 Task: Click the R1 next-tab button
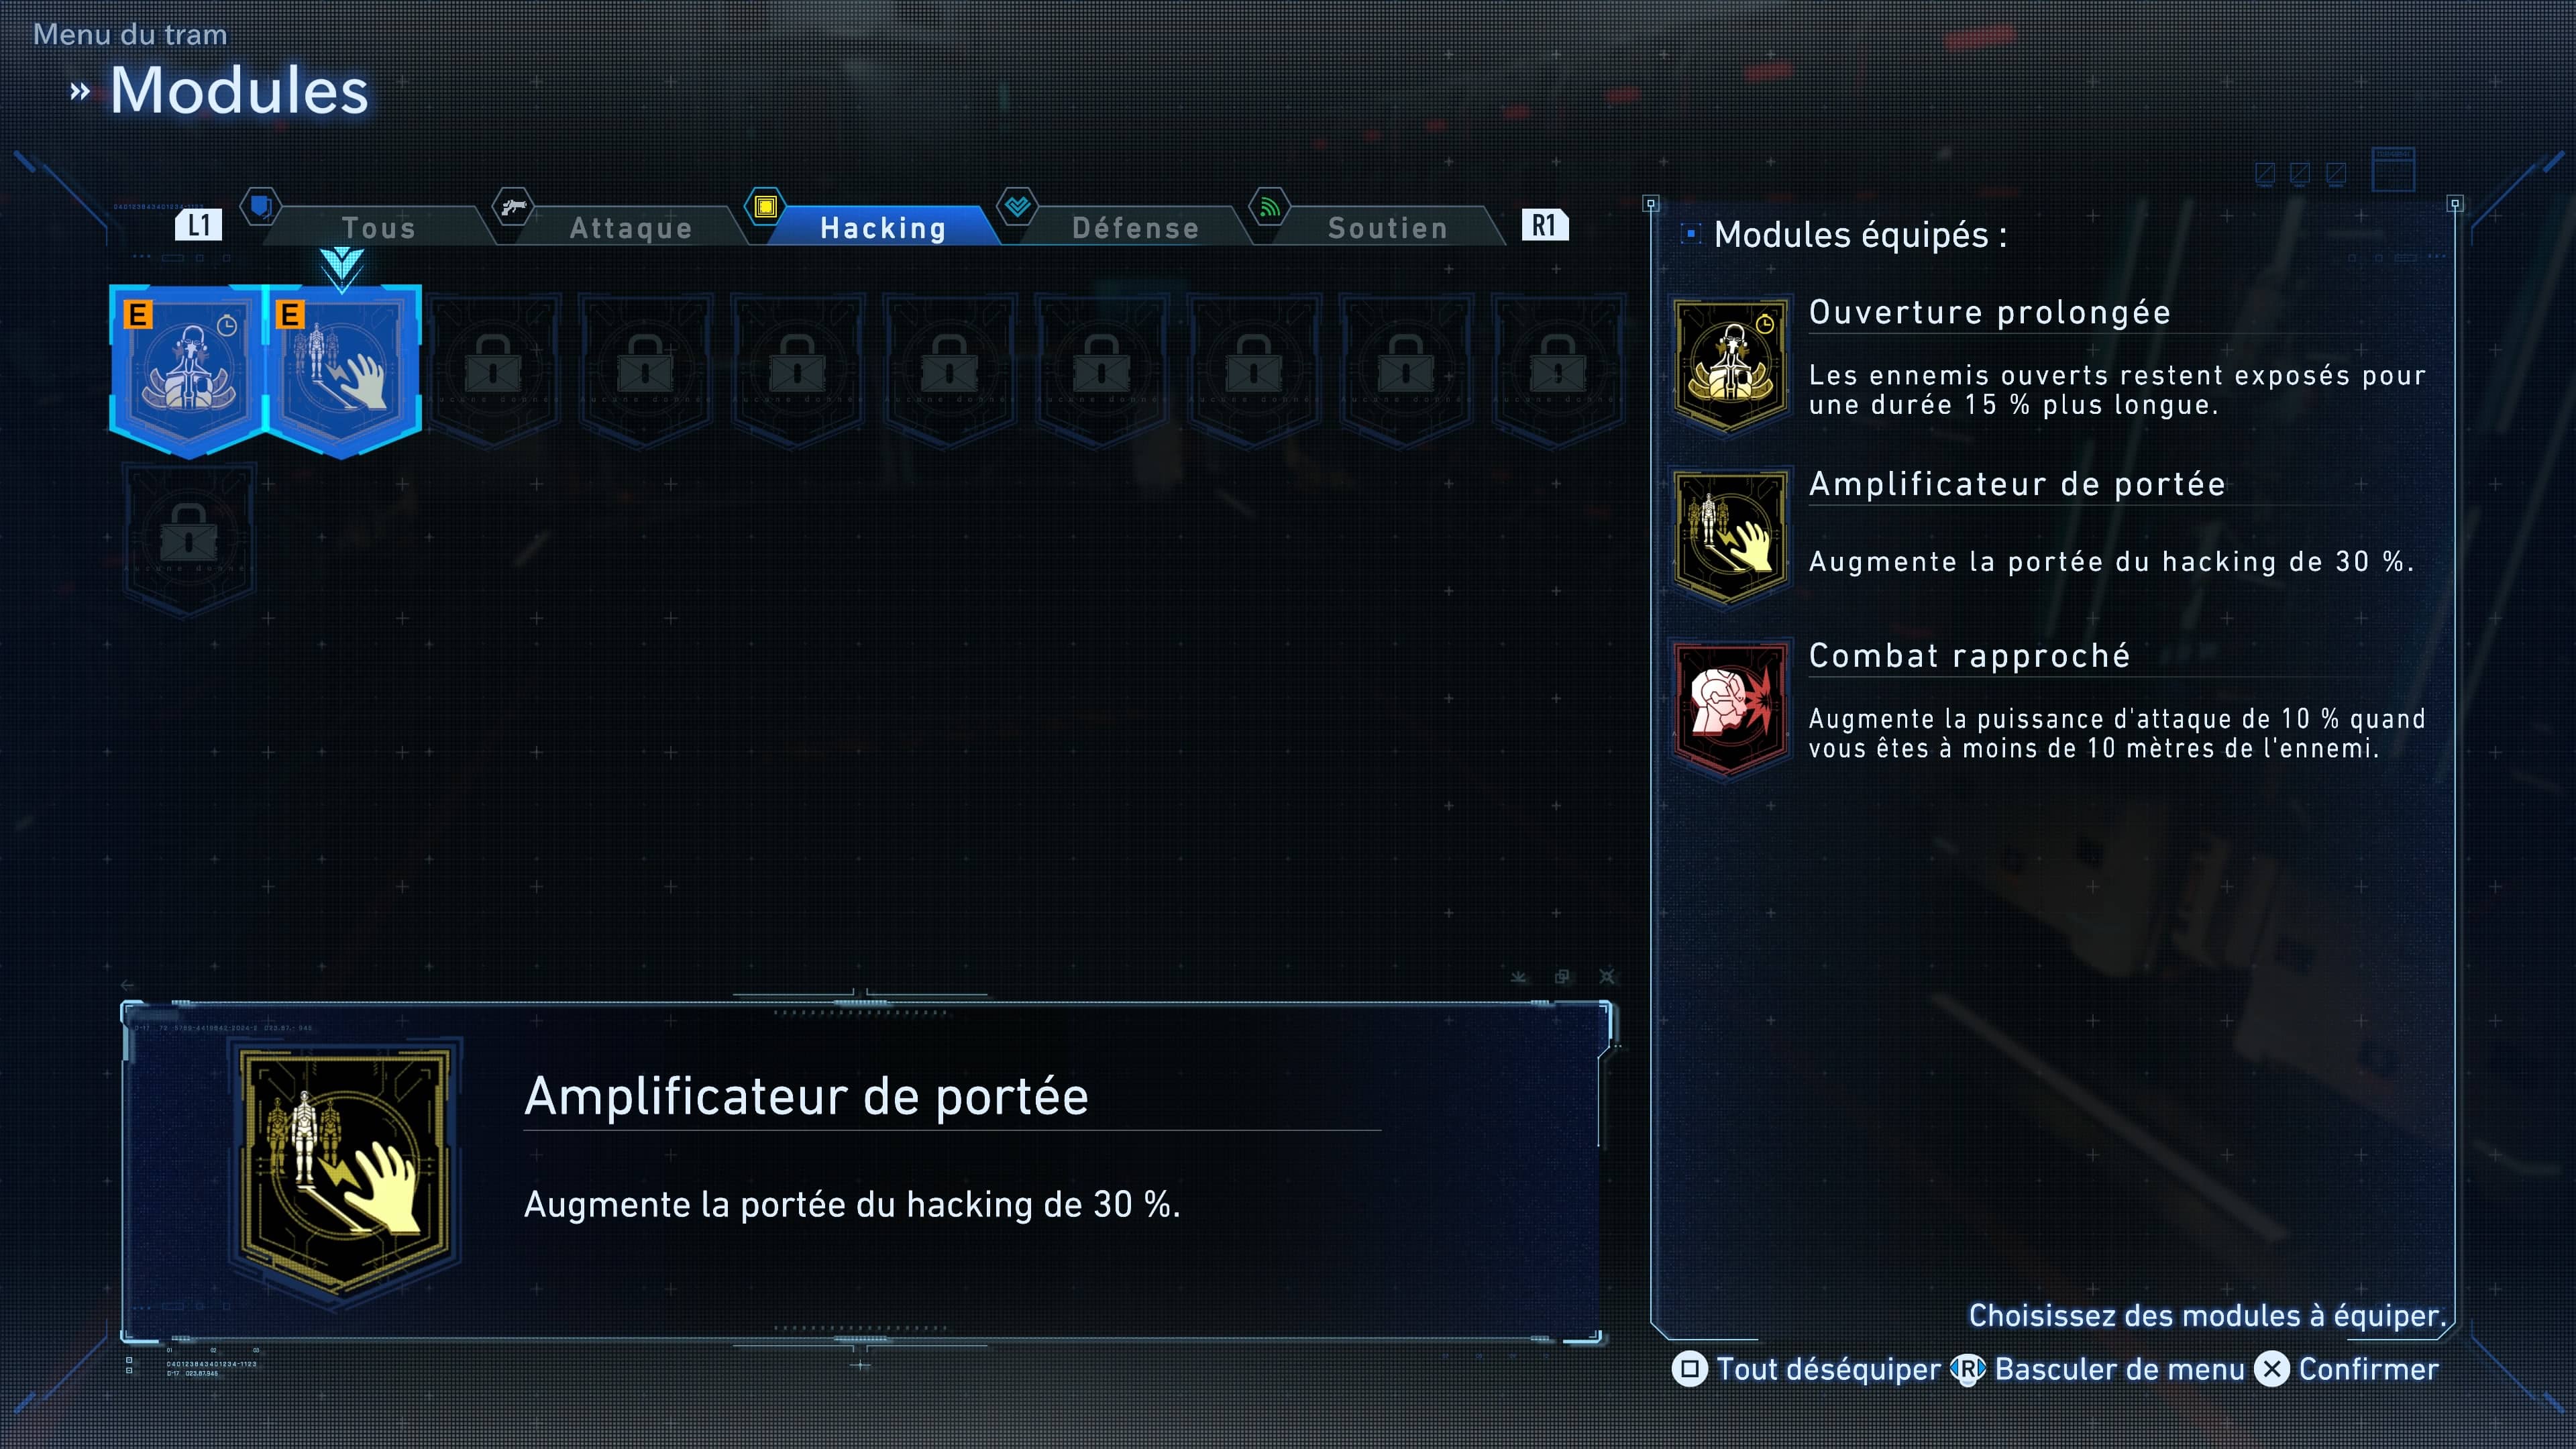click(1544, 225)
